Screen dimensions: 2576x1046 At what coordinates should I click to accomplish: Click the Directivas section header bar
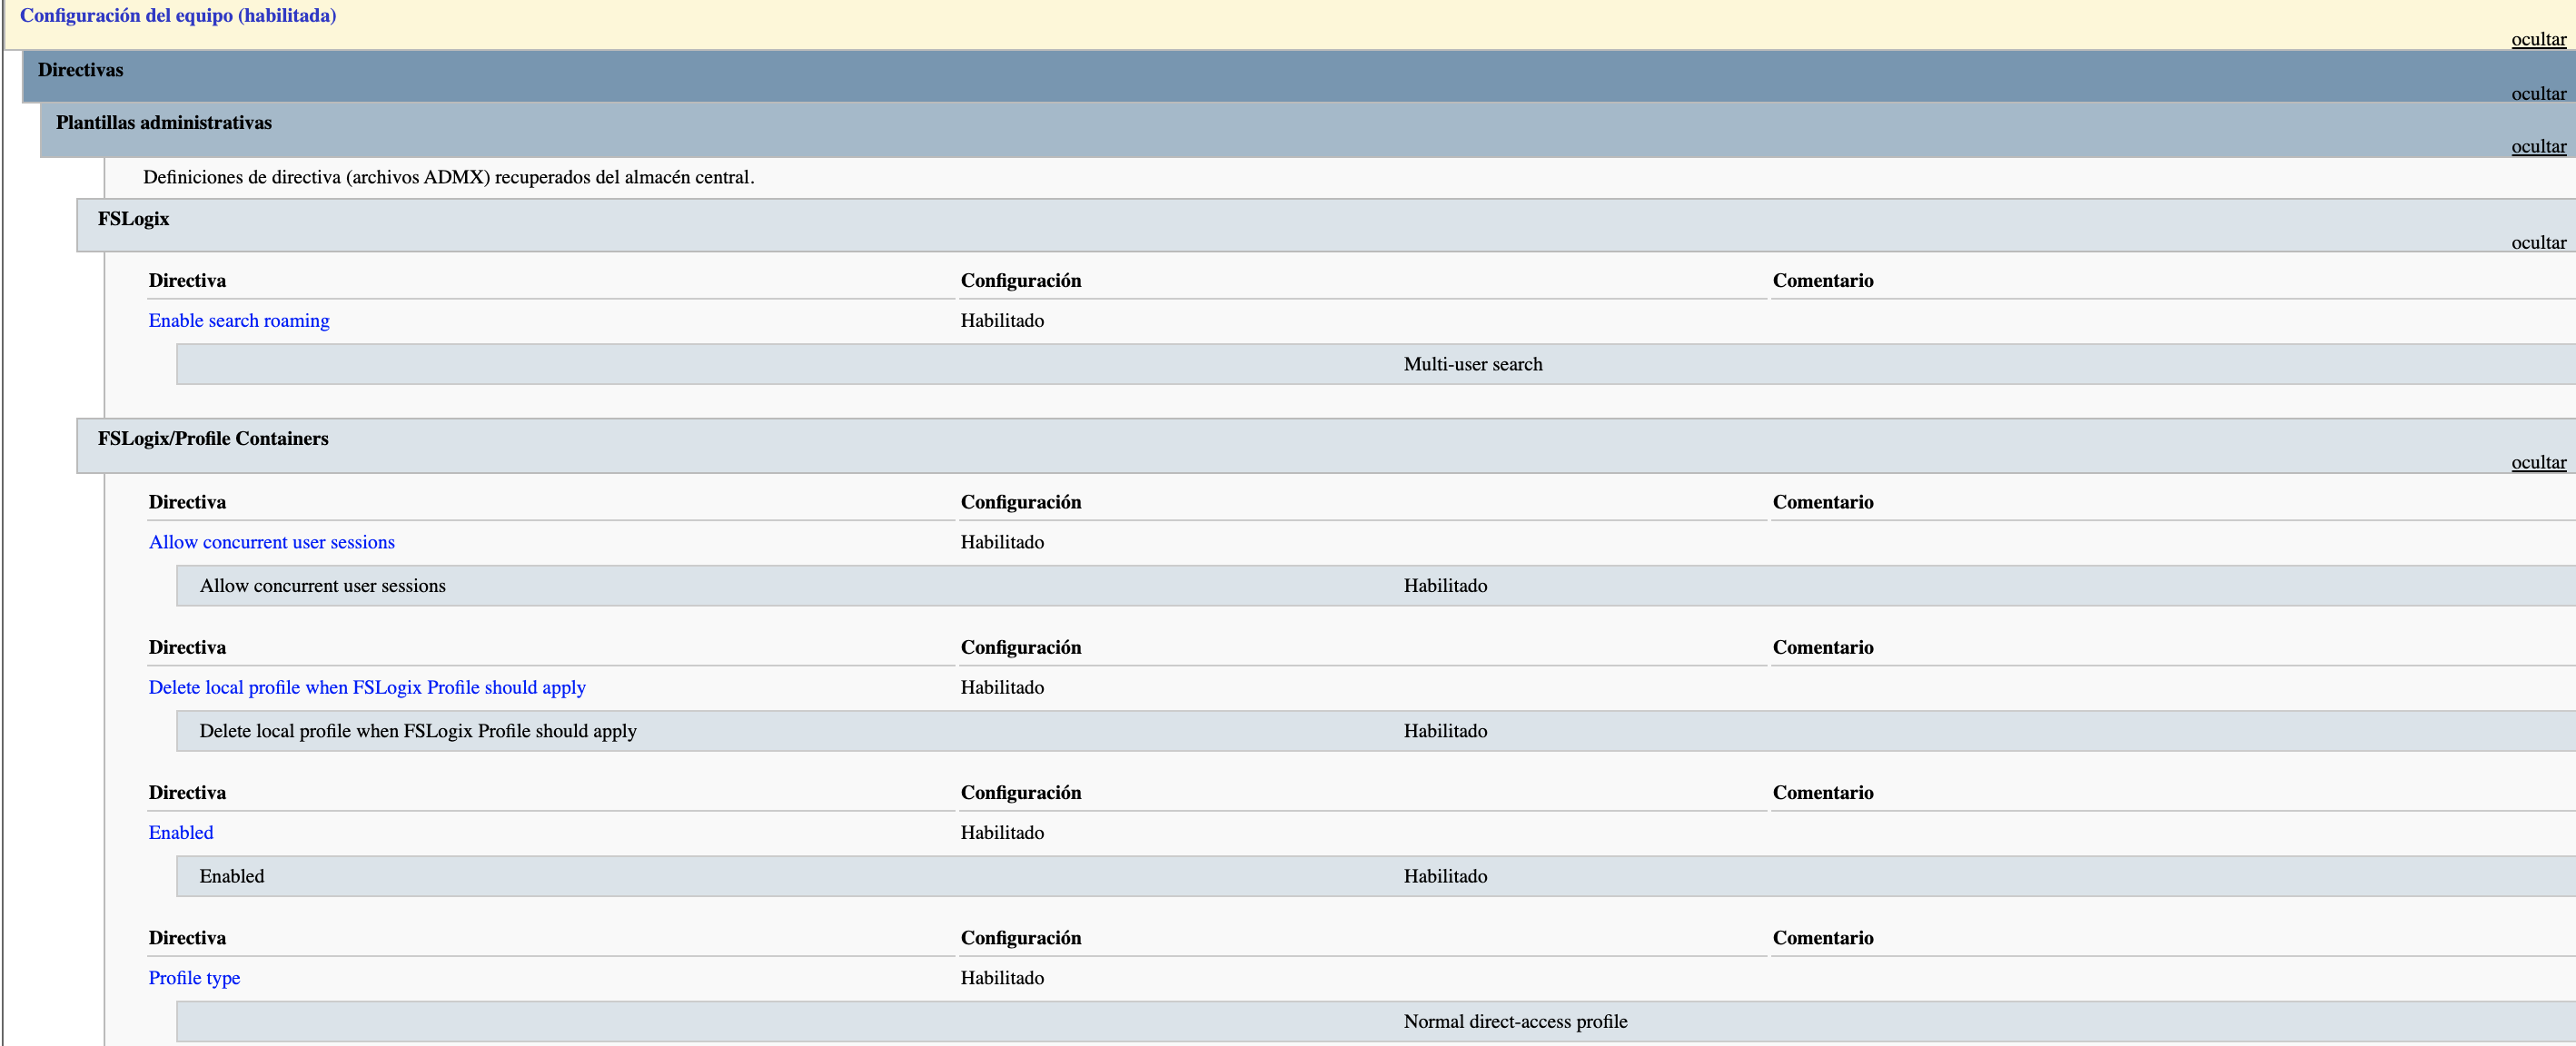(x=80, y=70)
